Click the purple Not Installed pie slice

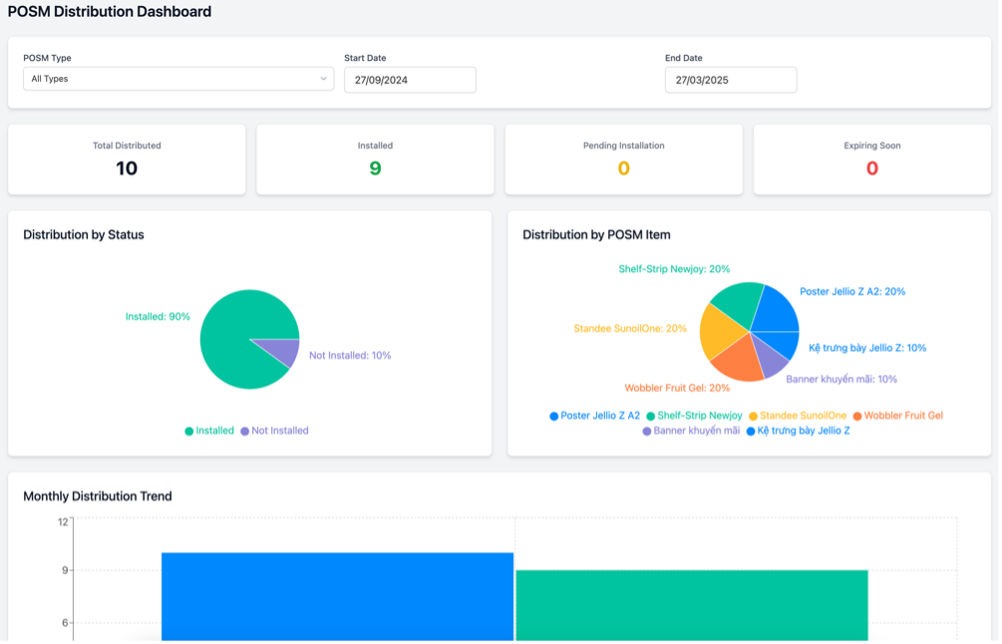tap(284, 352)
